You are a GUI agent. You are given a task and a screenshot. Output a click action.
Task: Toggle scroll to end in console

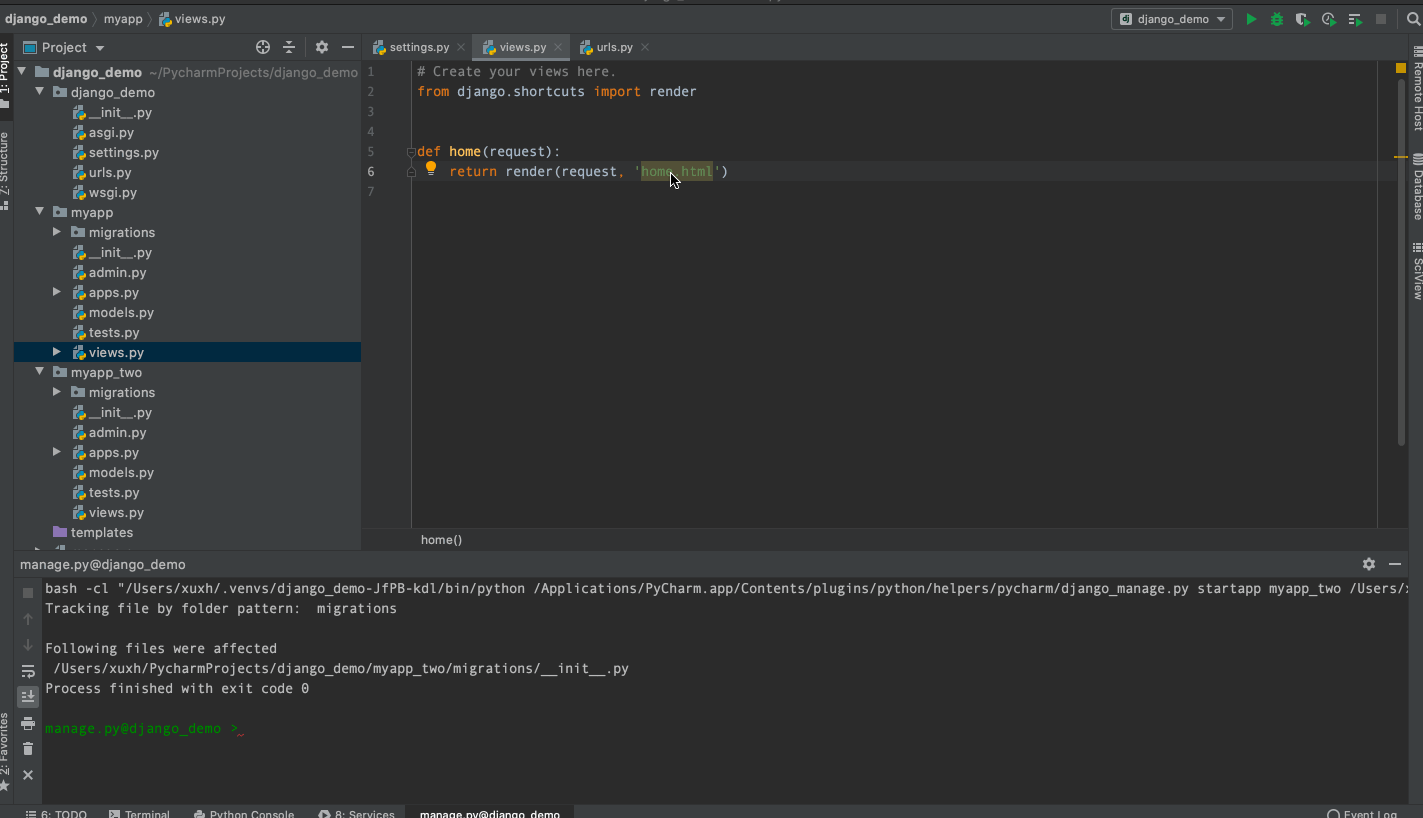[x=28, y=696]
